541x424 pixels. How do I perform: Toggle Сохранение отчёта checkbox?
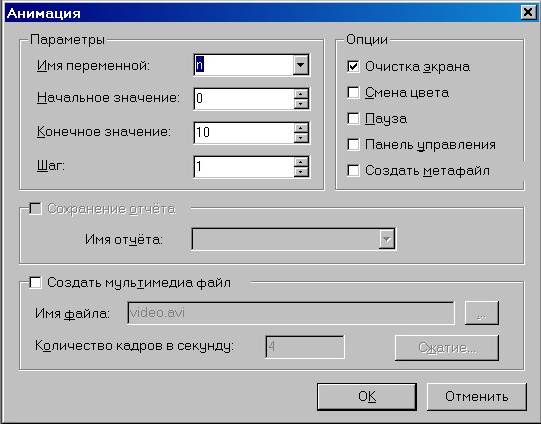coord(35,208)
